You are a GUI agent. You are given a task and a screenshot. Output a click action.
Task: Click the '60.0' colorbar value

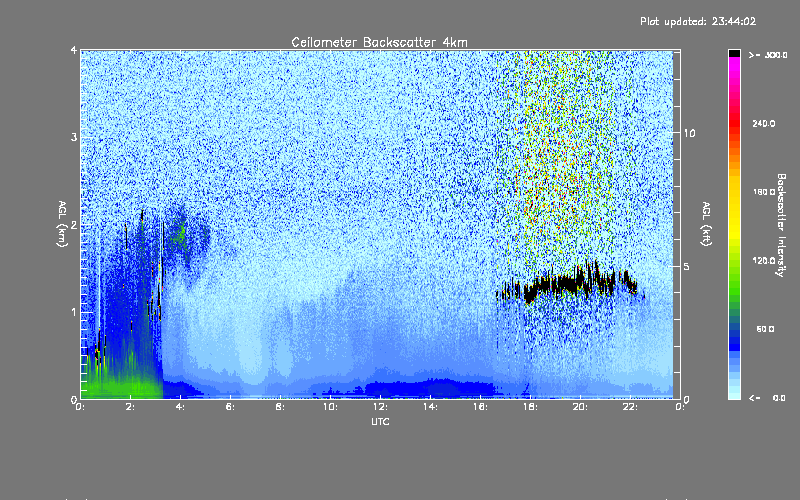tap(765, 329)
